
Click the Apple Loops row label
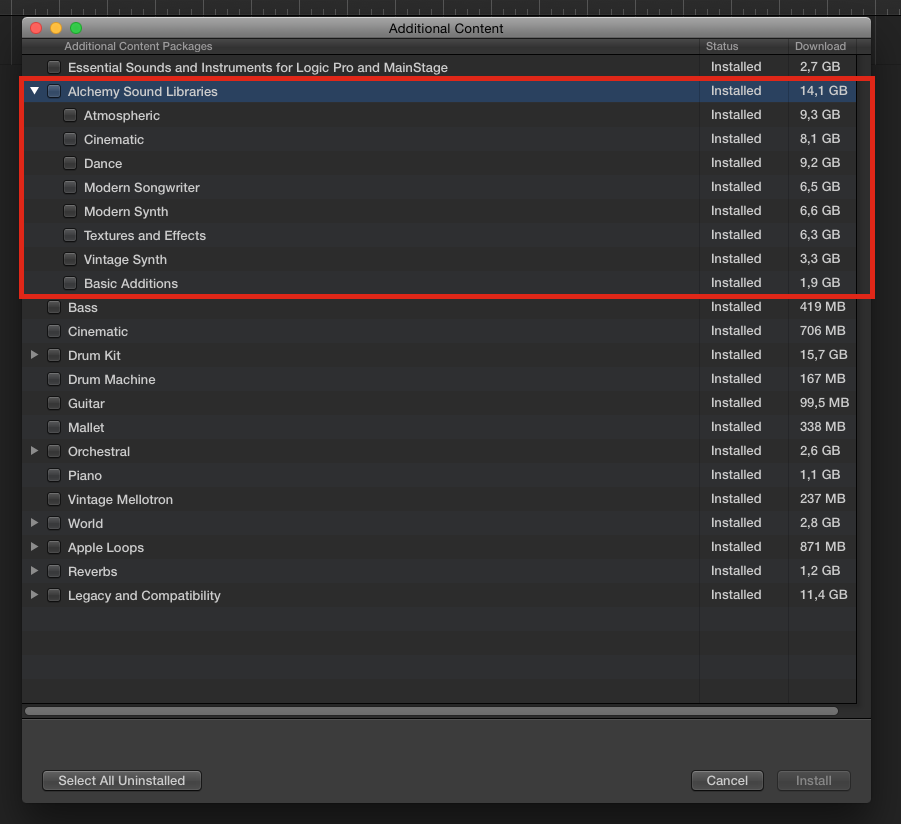(106, 548)
